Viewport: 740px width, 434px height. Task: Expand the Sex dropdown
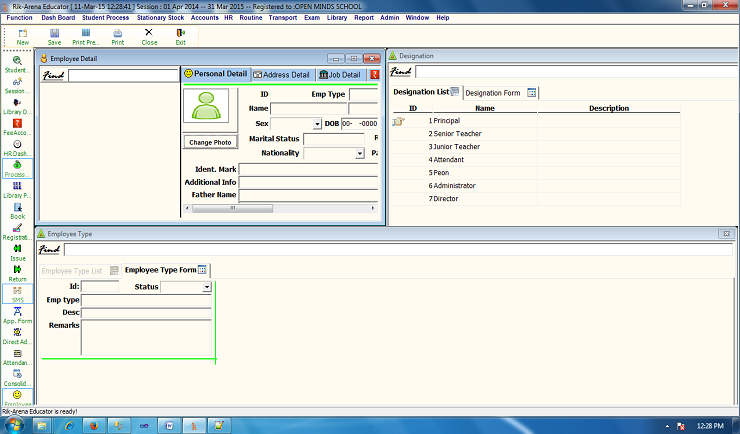pyautogui.click(x=317, y=124)
